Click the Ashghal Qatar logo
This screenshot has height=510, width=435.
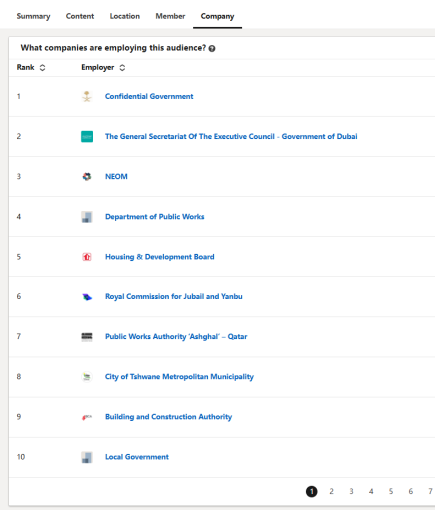coord(87,337)
